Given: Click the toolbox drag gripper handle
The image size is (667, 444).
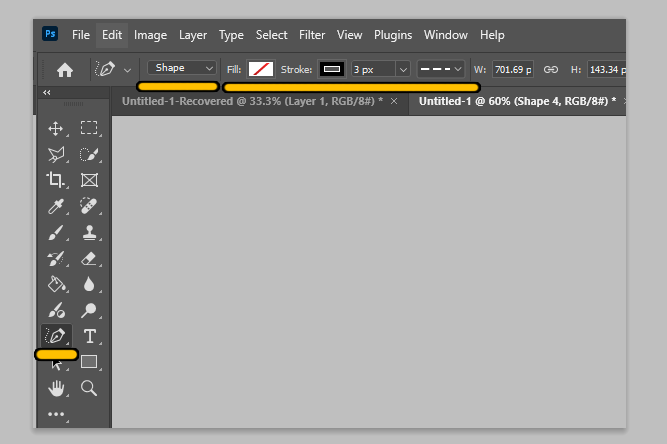Looking at the screenshot, I should click(x=74, y=104).
